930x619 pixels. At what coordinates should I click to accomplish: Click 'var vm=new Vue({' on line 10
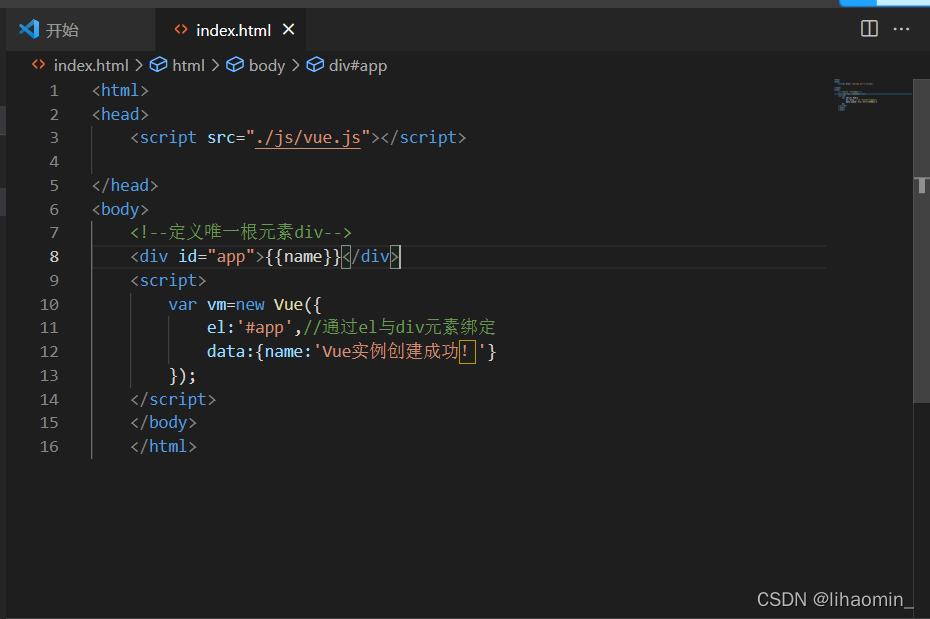[245, 304]
